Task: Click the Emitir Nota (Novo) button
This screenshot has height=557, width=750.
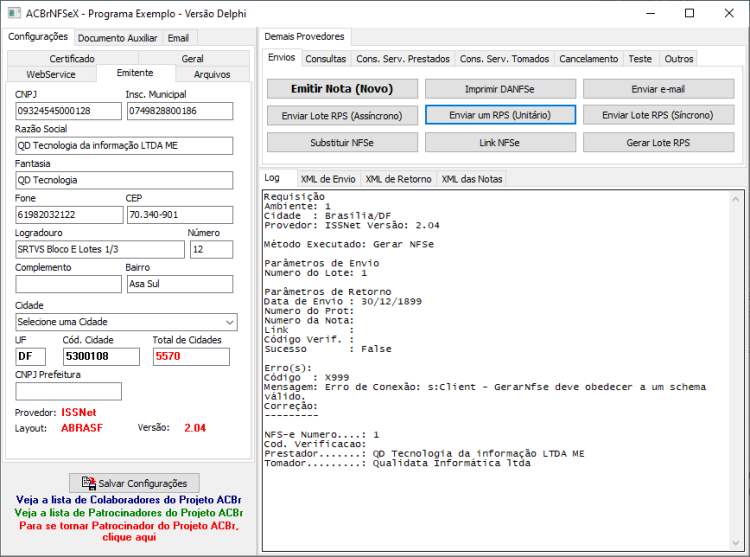Action: click(342, 89)
